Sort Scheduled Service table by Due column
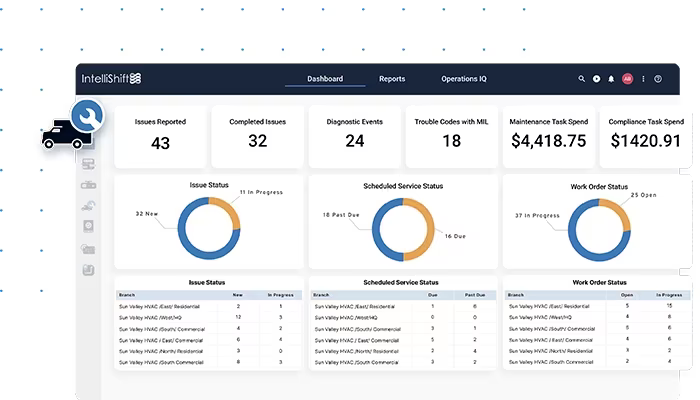700x400 pixels. coord(433,295)
